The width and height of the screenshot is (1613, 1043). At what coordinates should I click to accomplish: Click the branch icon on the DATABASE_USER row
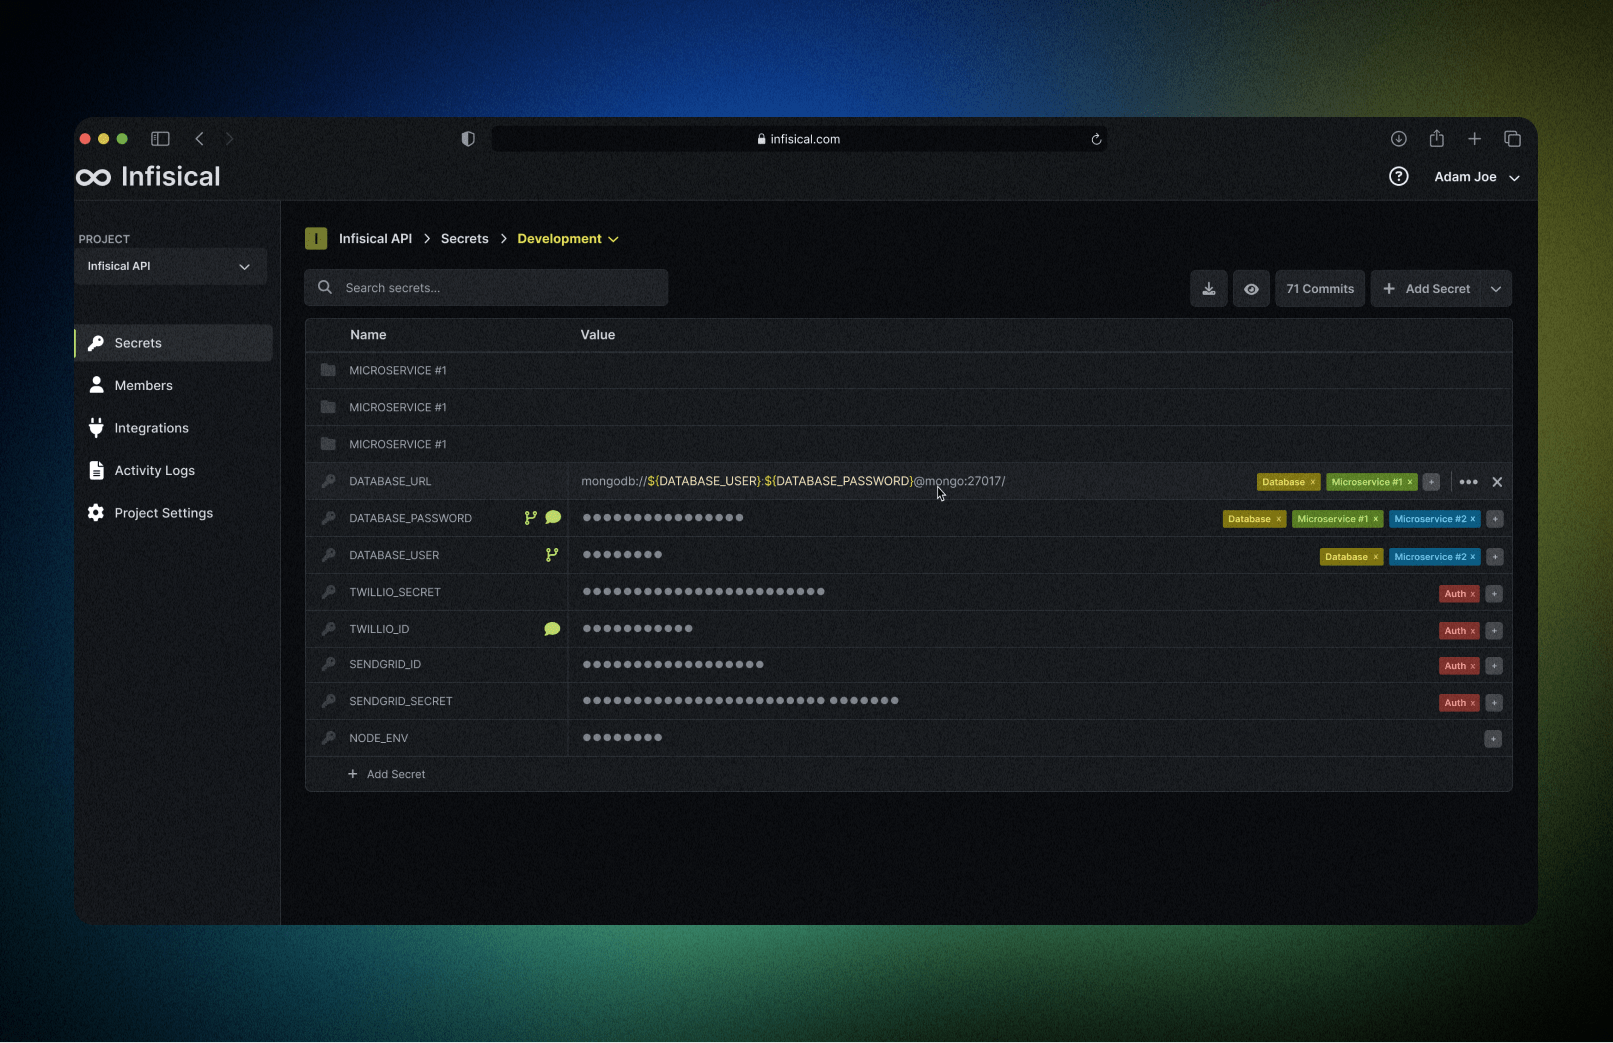point(551,555)
